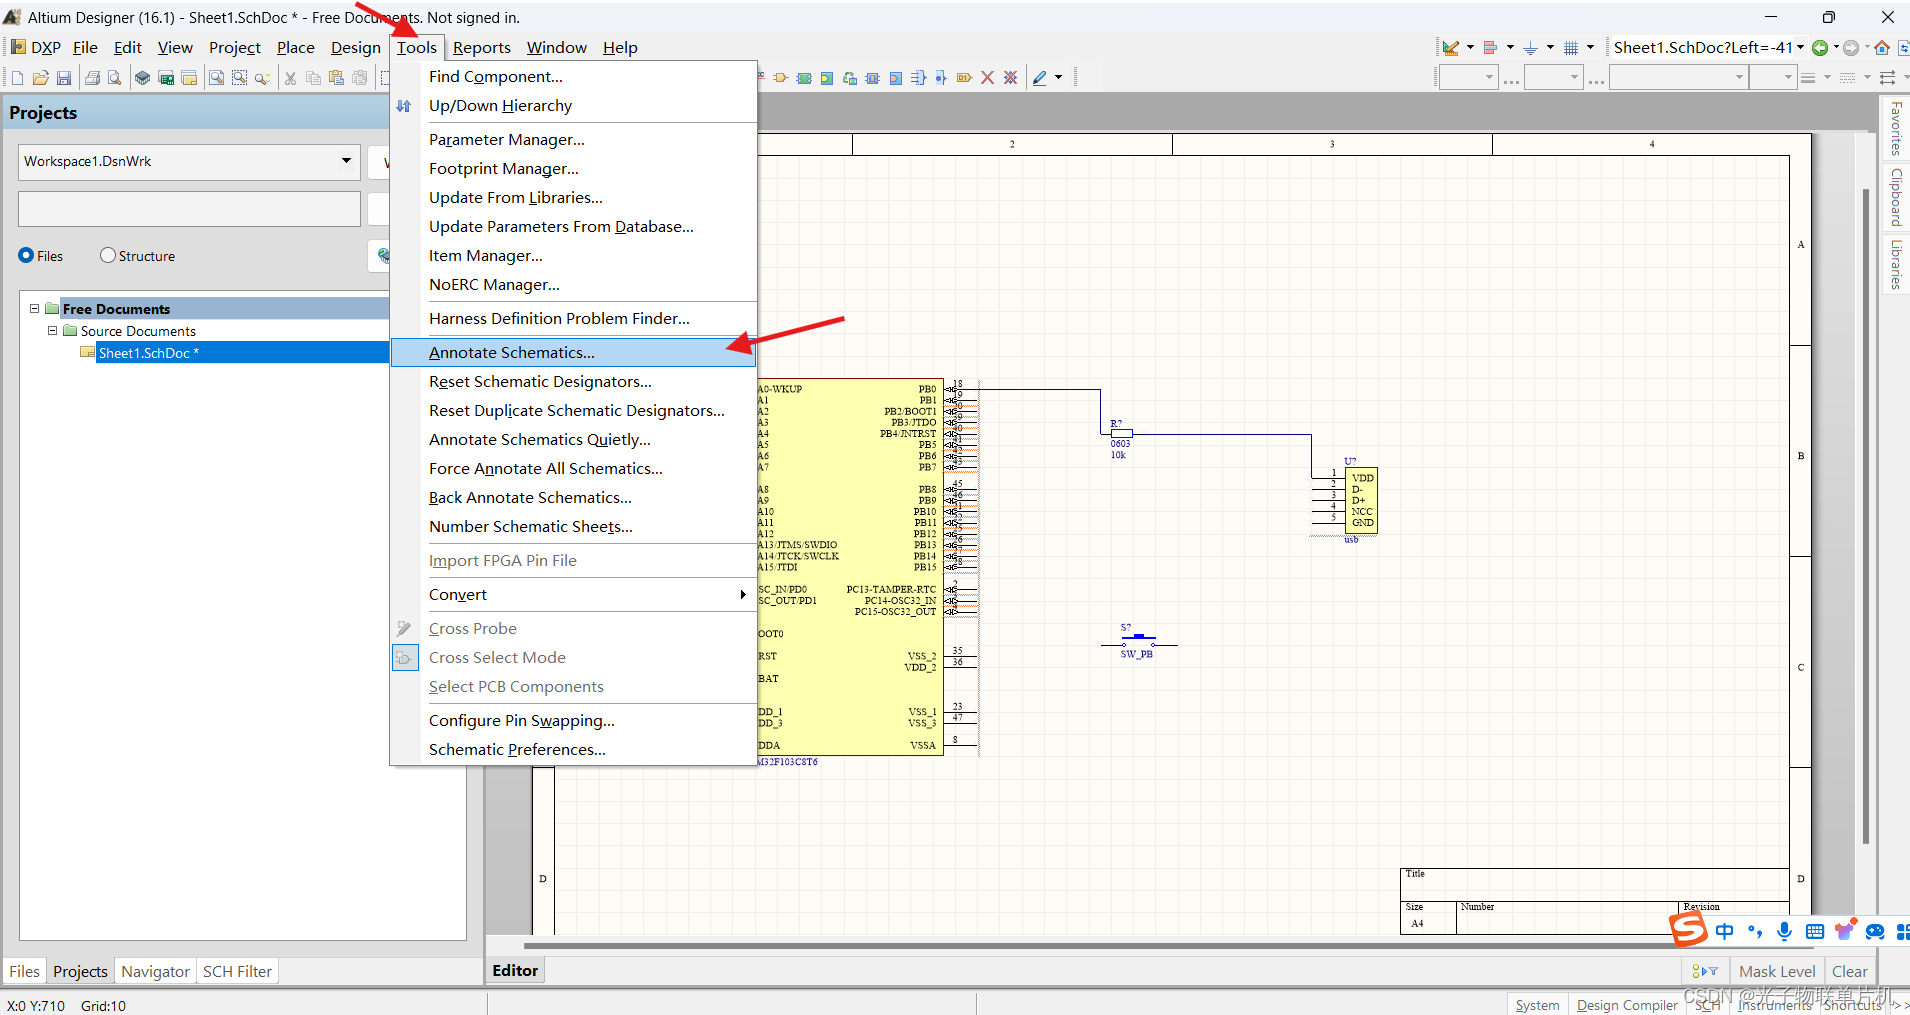Screen dimensions: 1910x1015
Task: Expand the Convert submenu
Action: pos(573,594)
